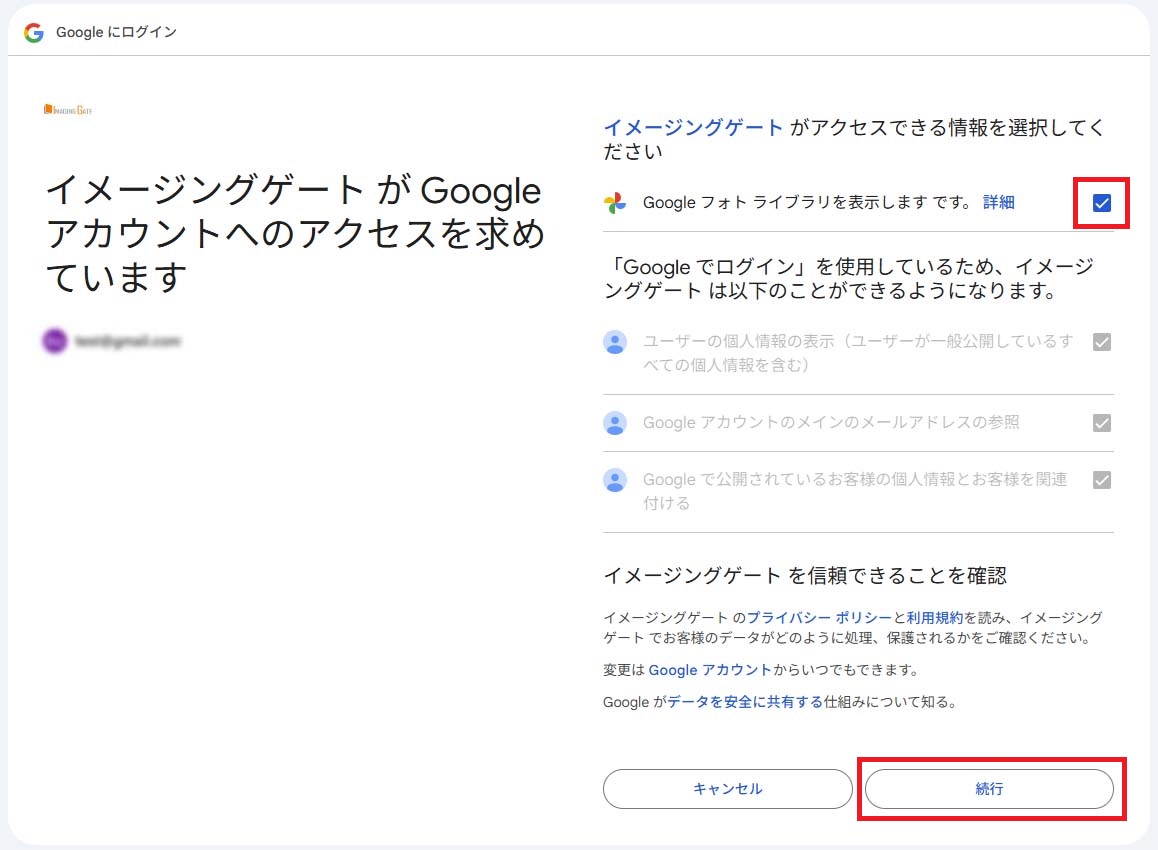Image resolution: width=1158 pixels, height=850 pixels.
Task: Click the purple account avatar
Action: click(55, 341)
